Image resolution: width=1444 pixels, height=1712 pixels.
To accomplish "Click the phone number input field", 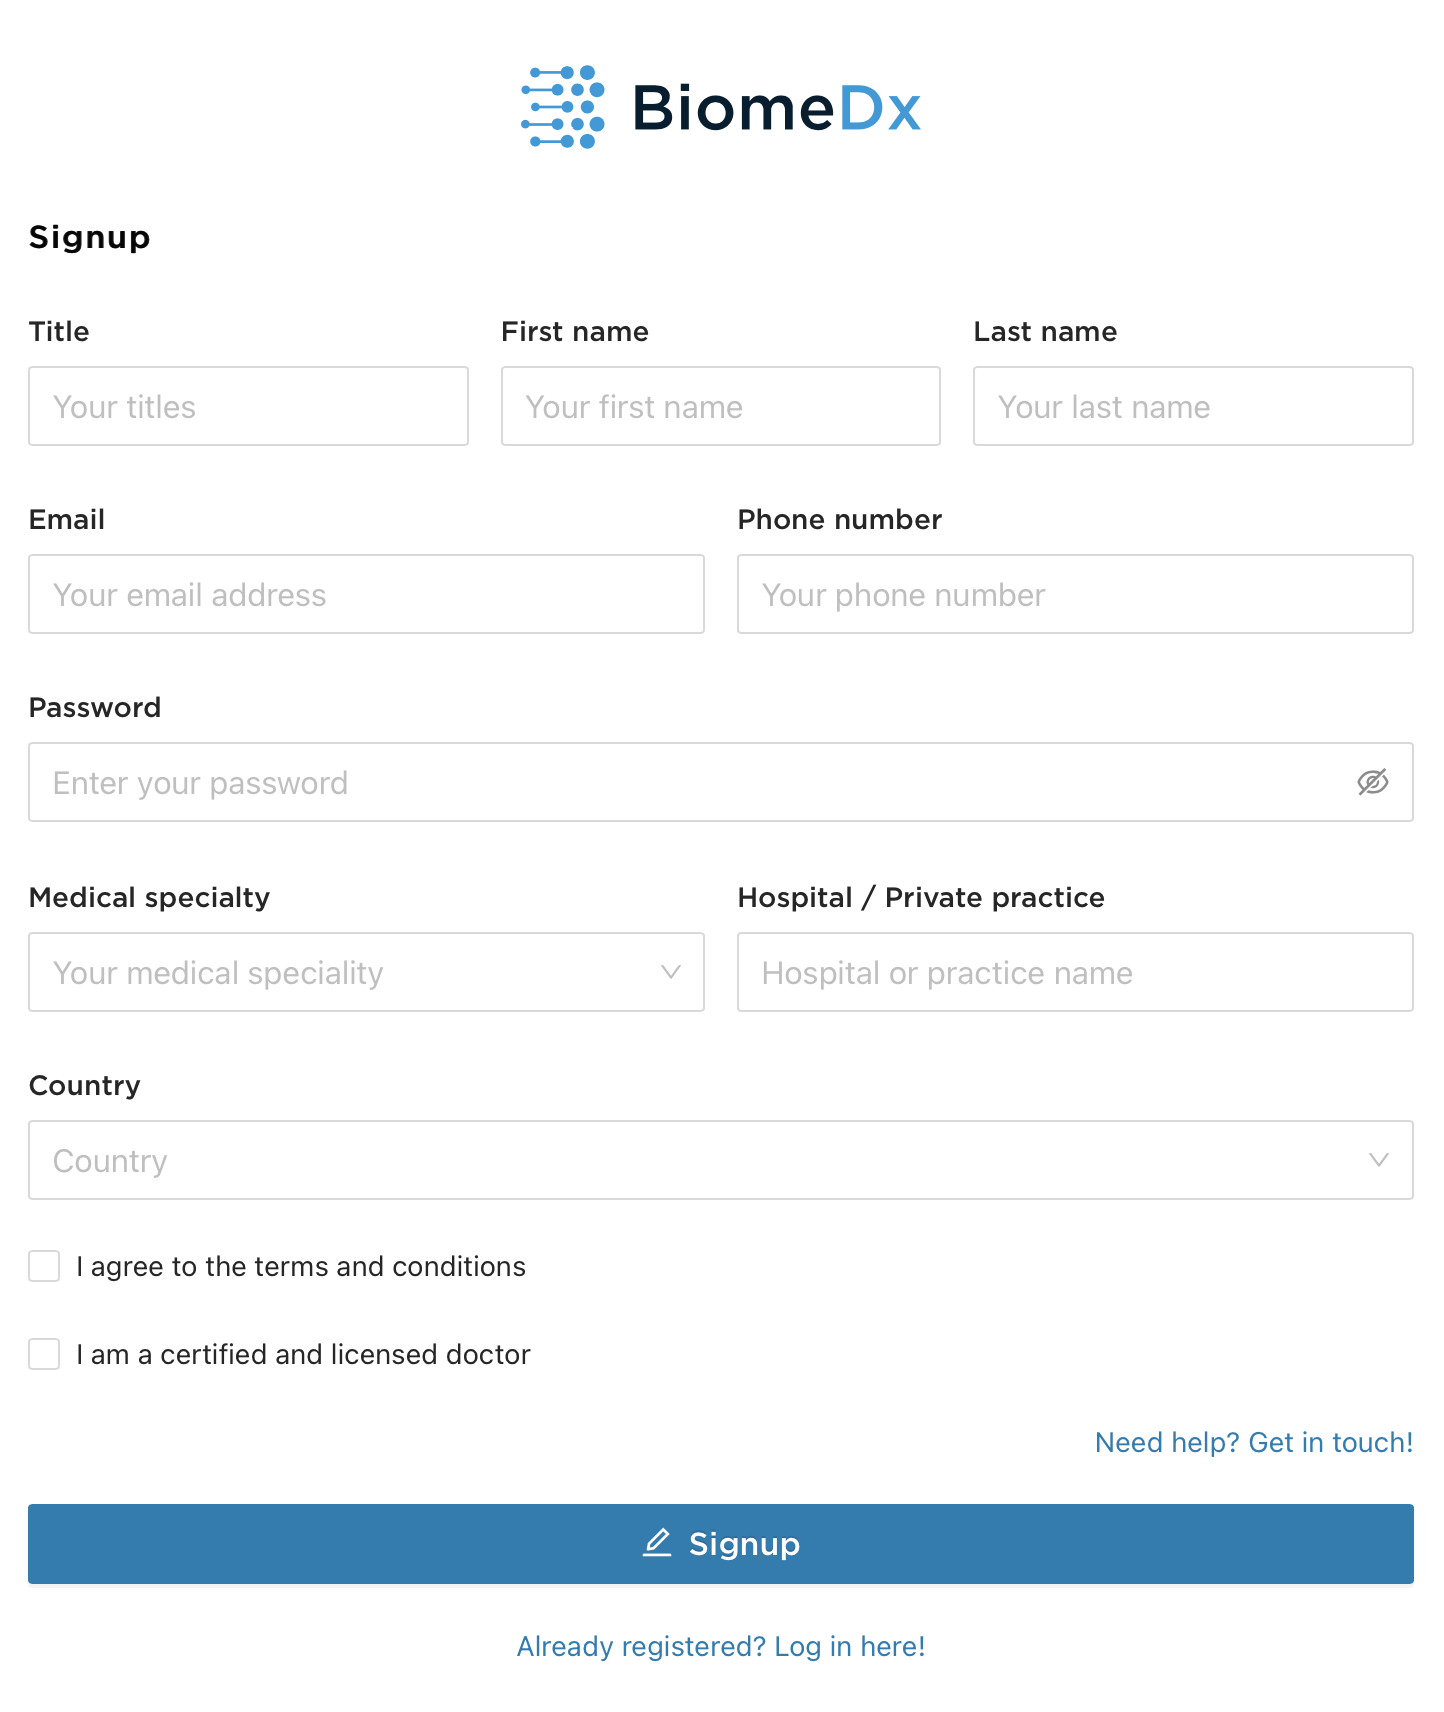I will point(1075,594).
